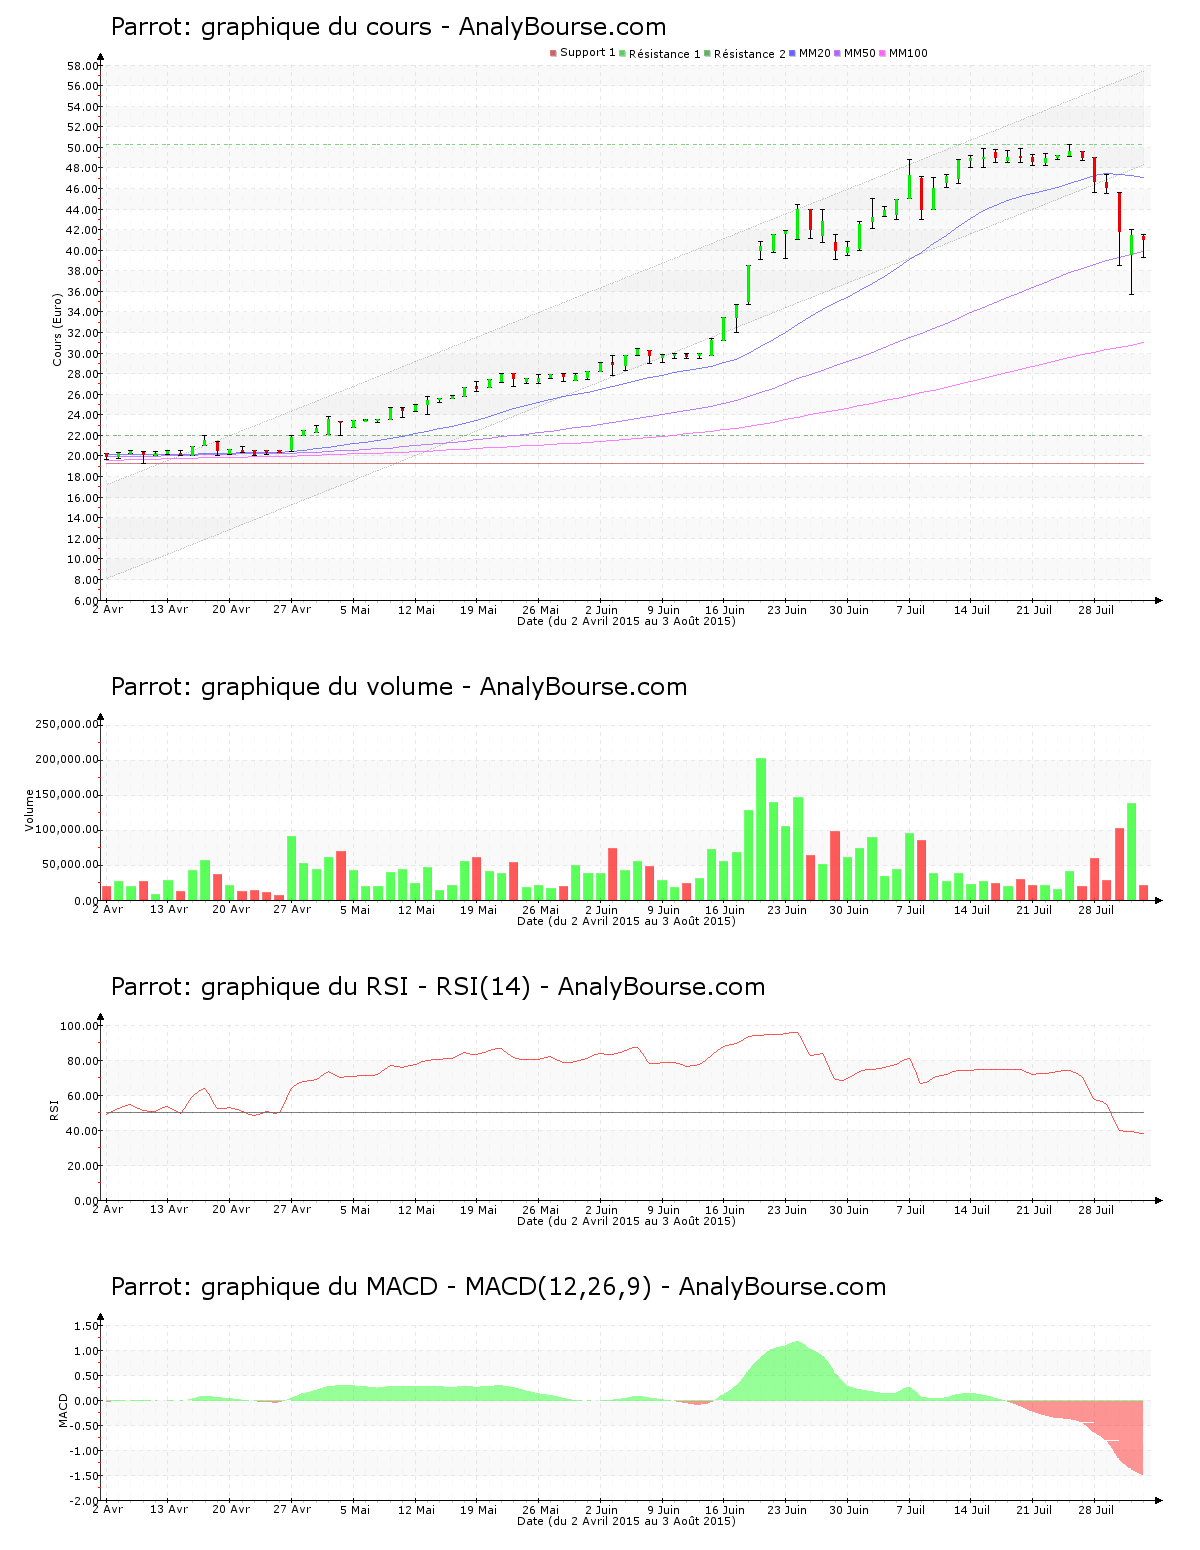Click the pink swatch beside MM100
This screenshot has height=1550, width=1200.
click(882, 53)
